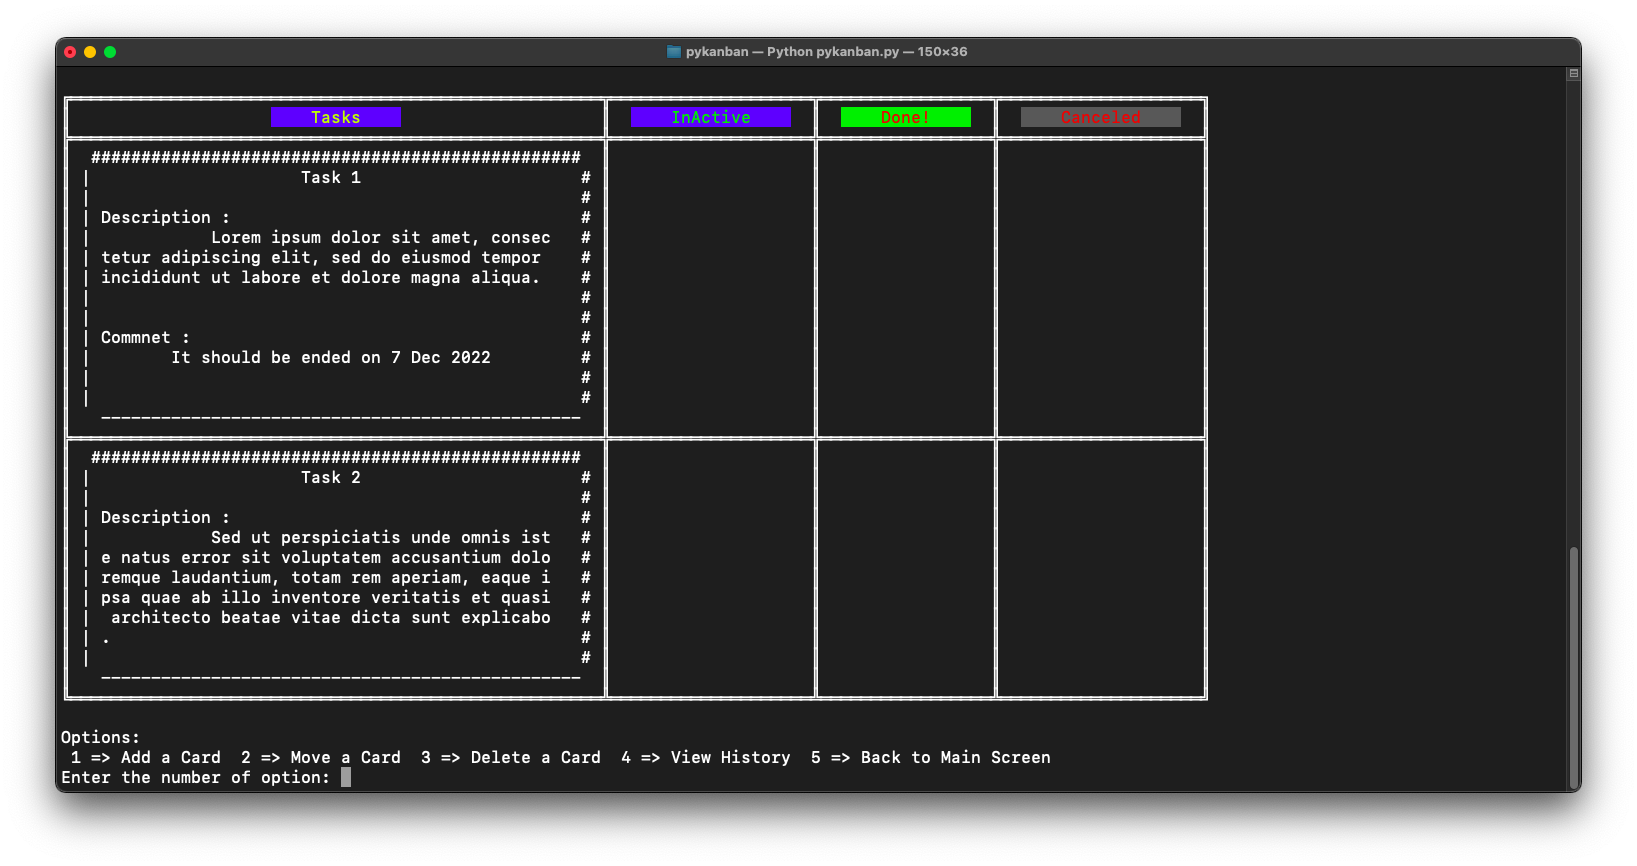
Task: Click the '2 => Move a Card' option
Action: point(321,758)
